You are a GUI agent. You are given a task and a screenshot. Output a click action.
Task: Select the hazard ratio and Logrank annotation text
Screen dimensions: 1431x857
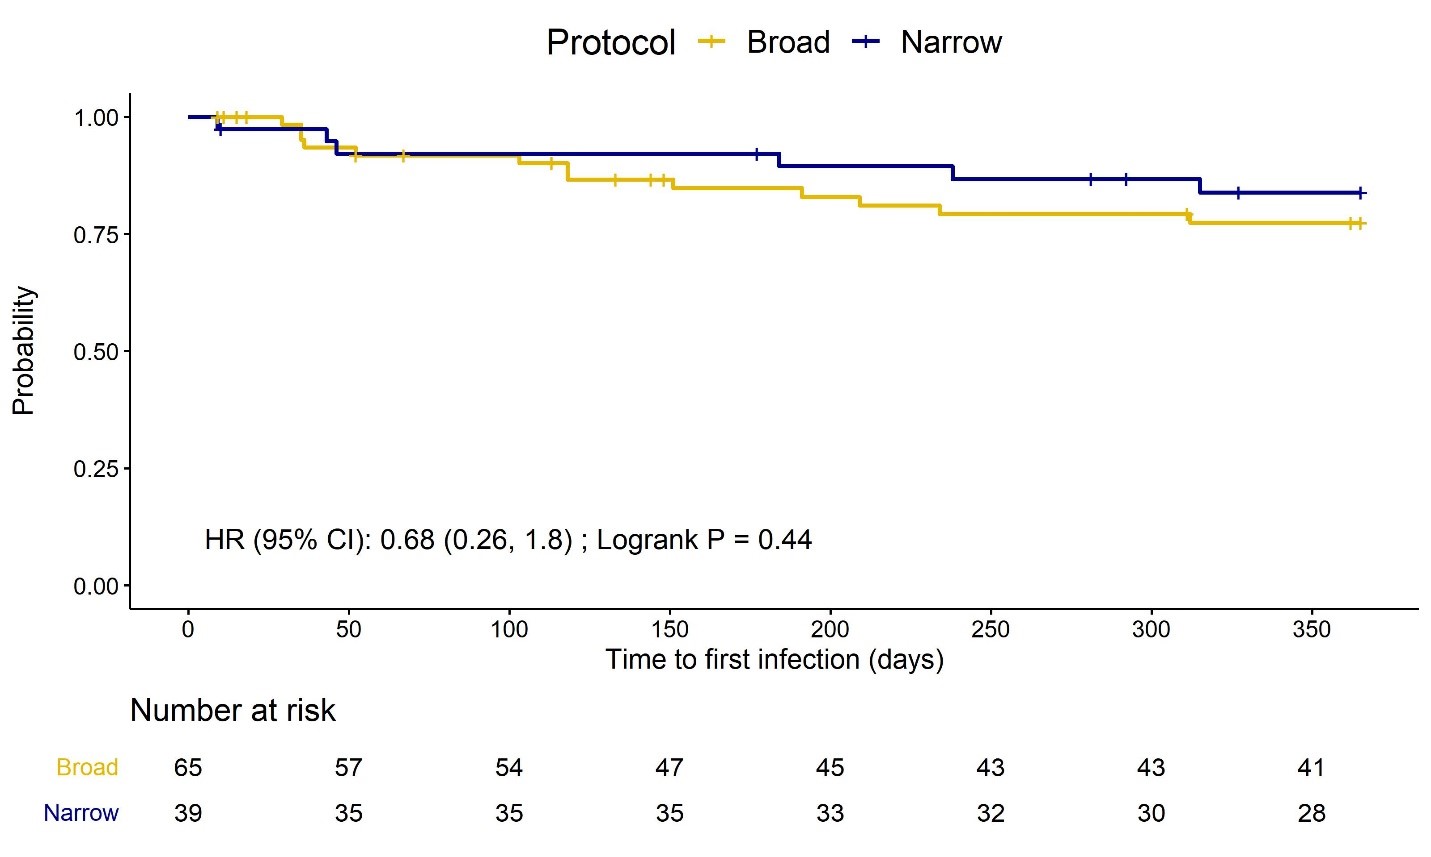point(508,540)
